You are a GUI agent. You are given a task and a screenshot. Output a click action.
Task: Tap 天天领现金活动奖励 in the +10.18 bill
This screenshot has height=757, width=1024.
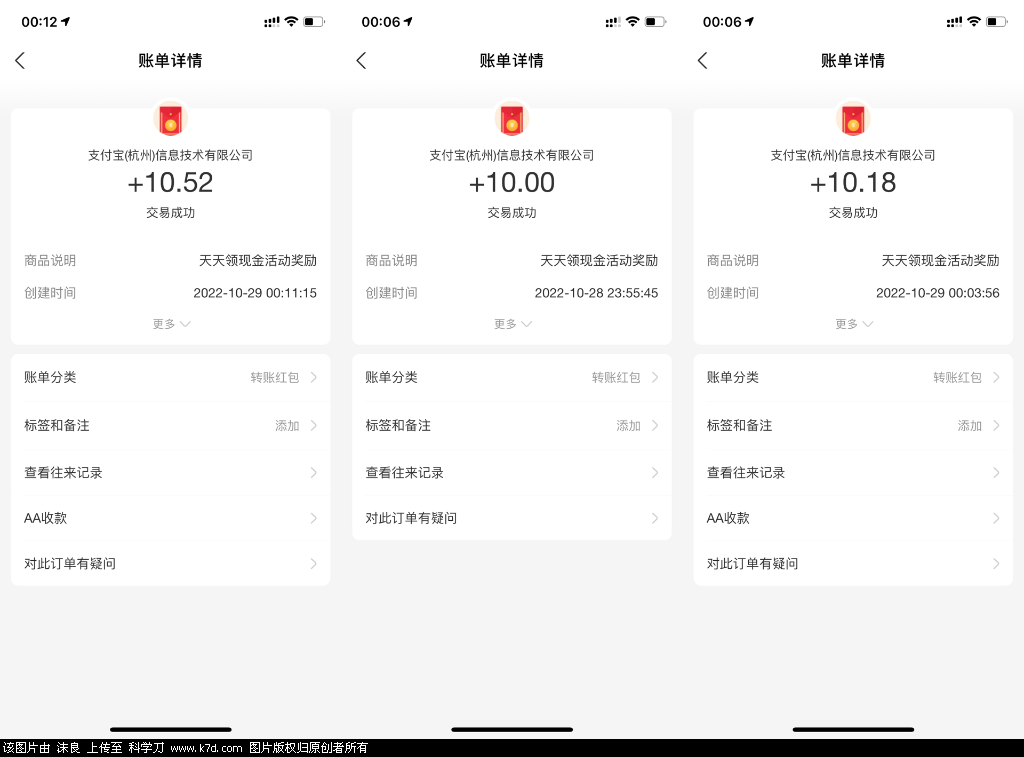[940, 261]
